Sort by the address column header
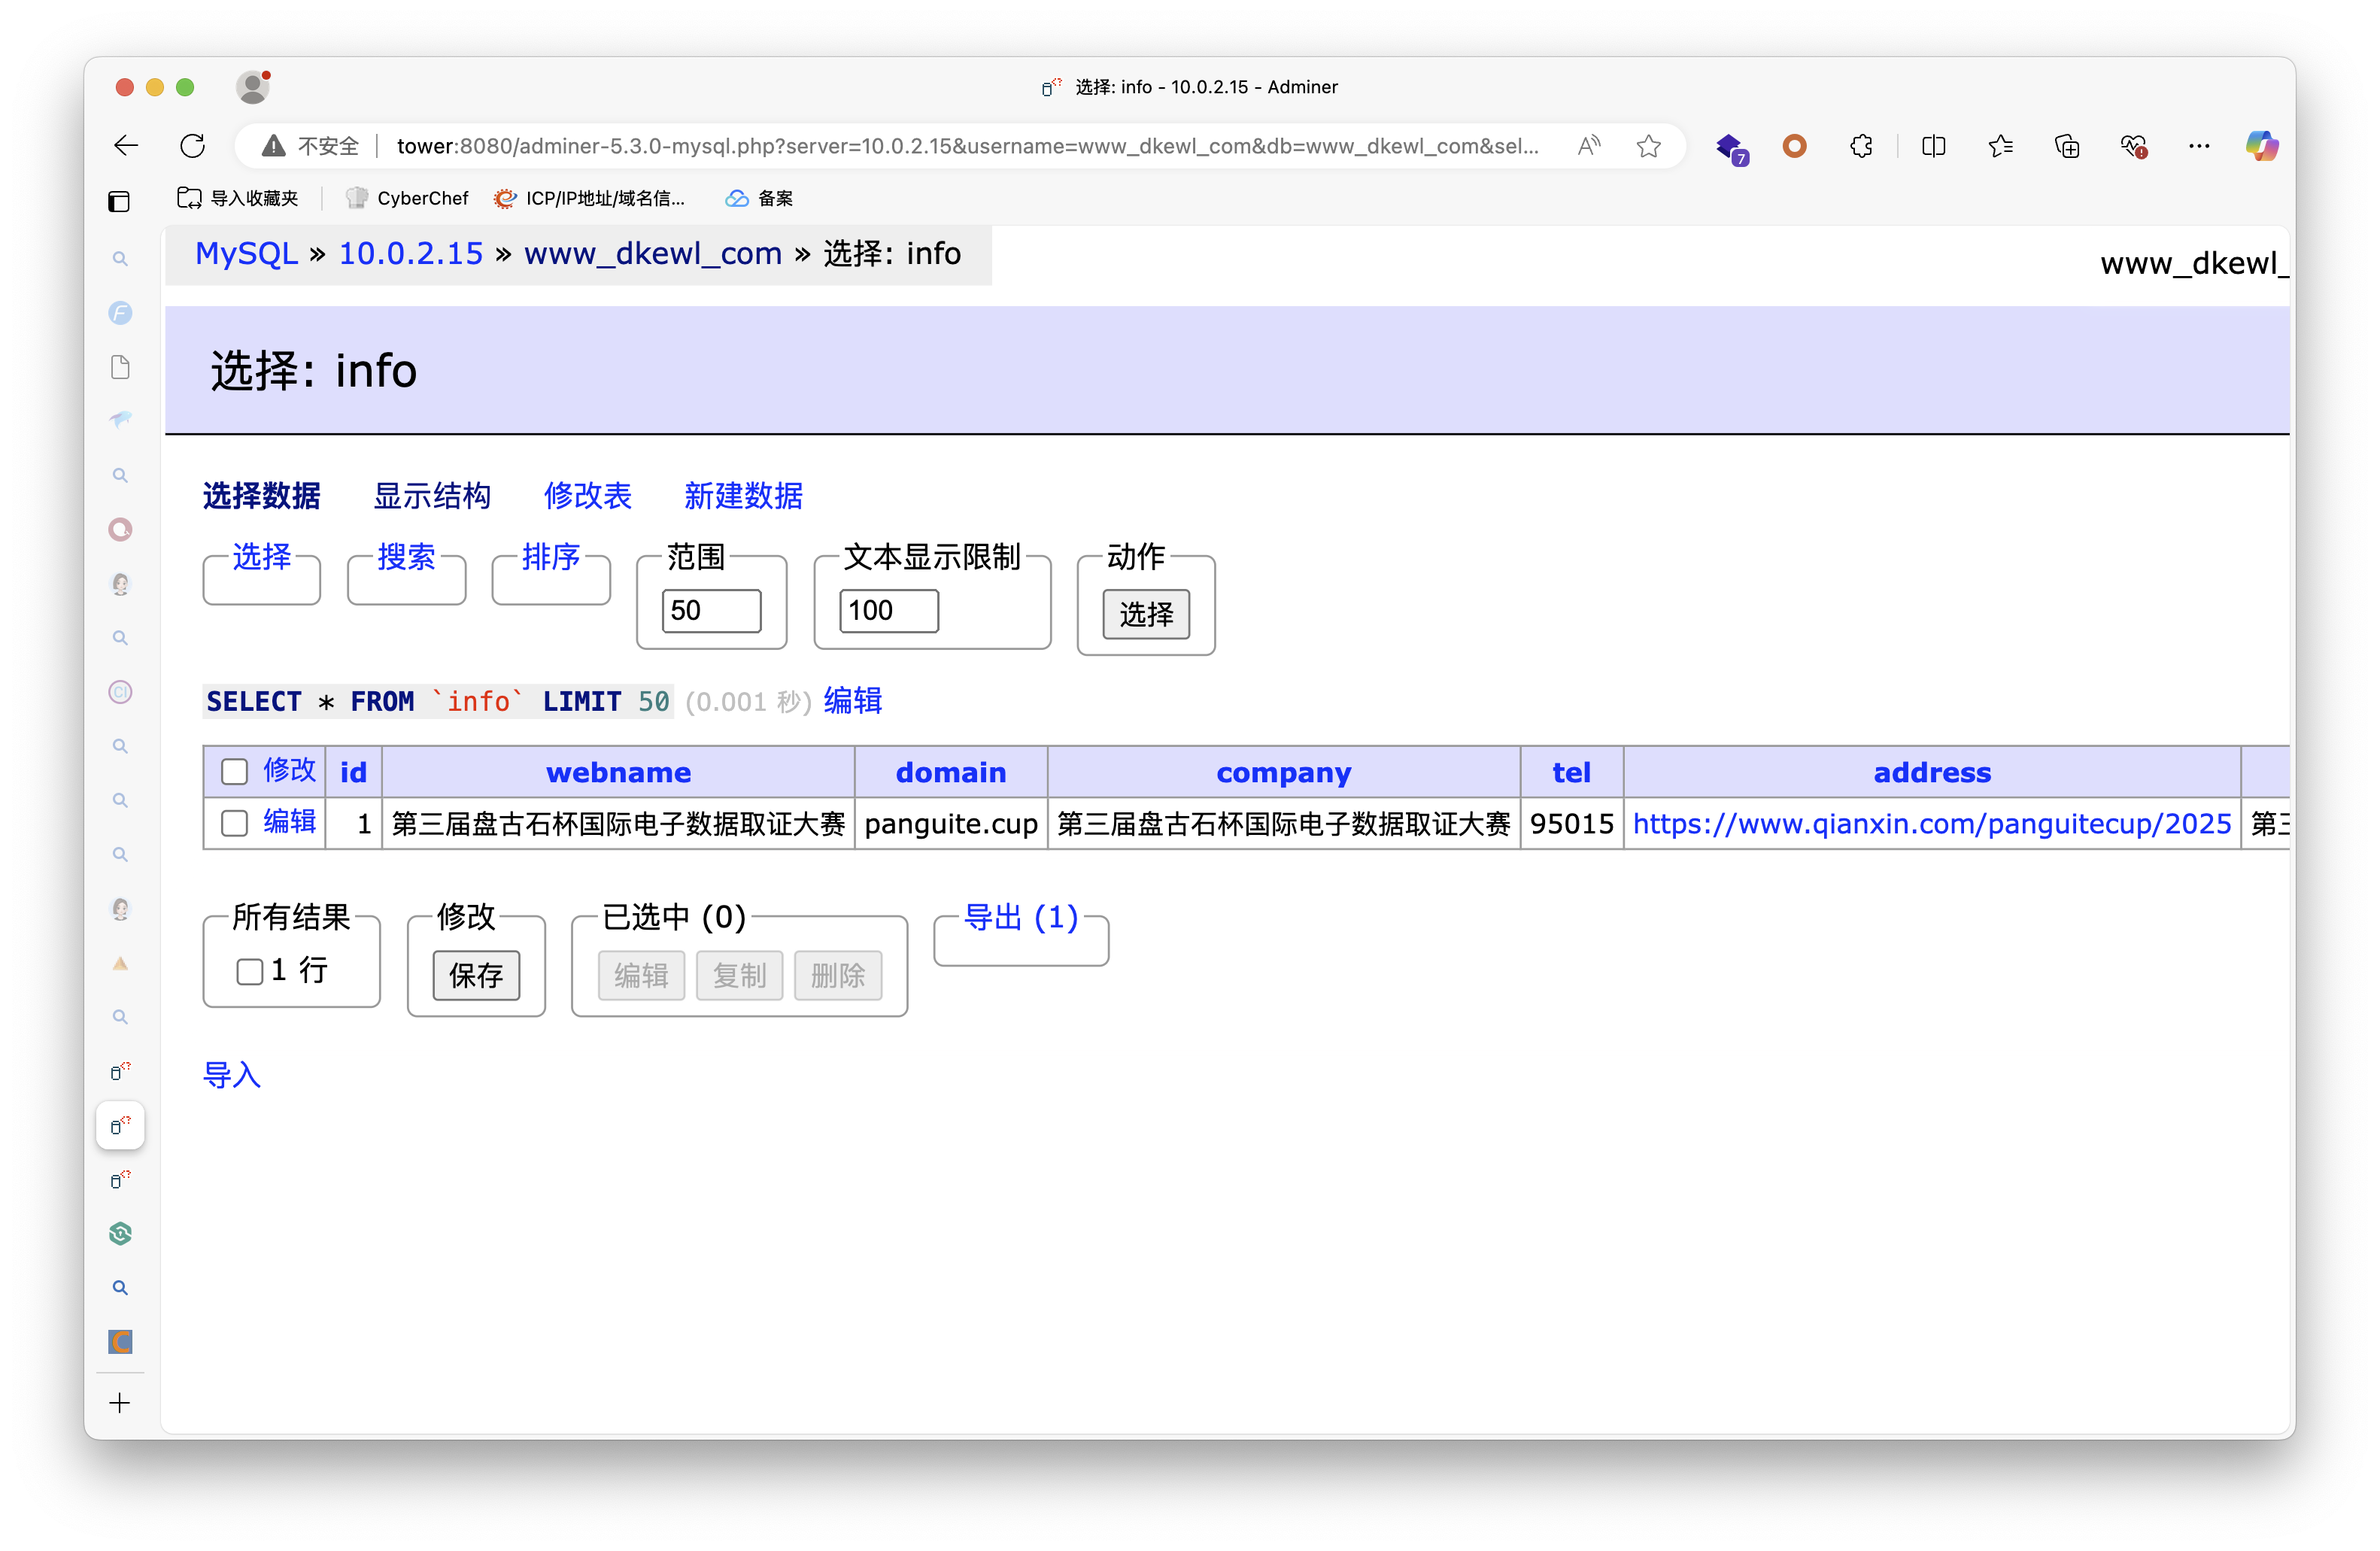This screenshot has width=2380, height=1551. (x=1932, y=773)
